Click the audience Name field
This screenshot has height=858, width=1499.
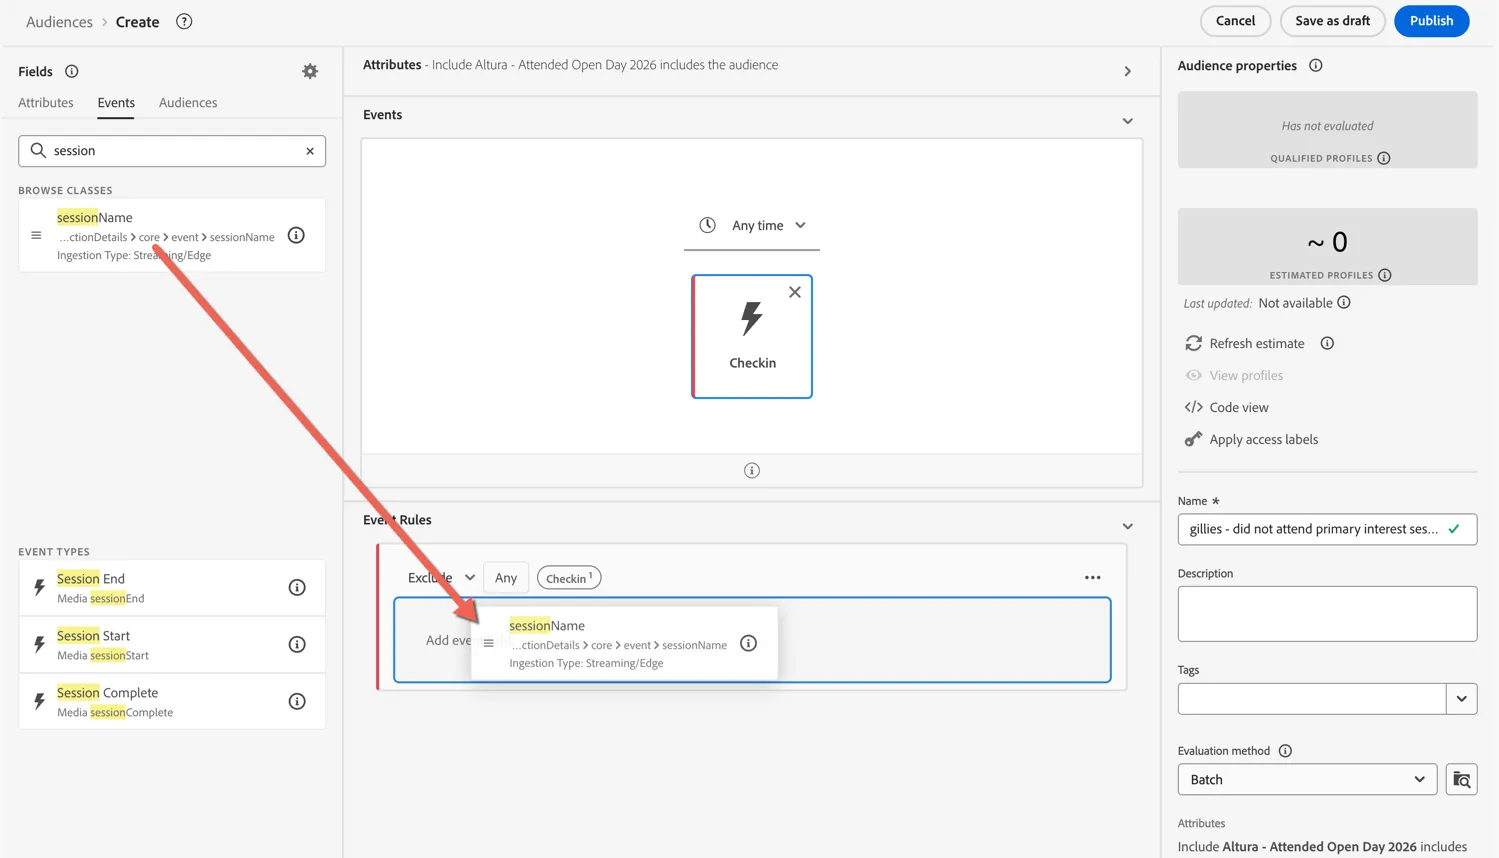pyautogui.click(x=1327, y=529)
